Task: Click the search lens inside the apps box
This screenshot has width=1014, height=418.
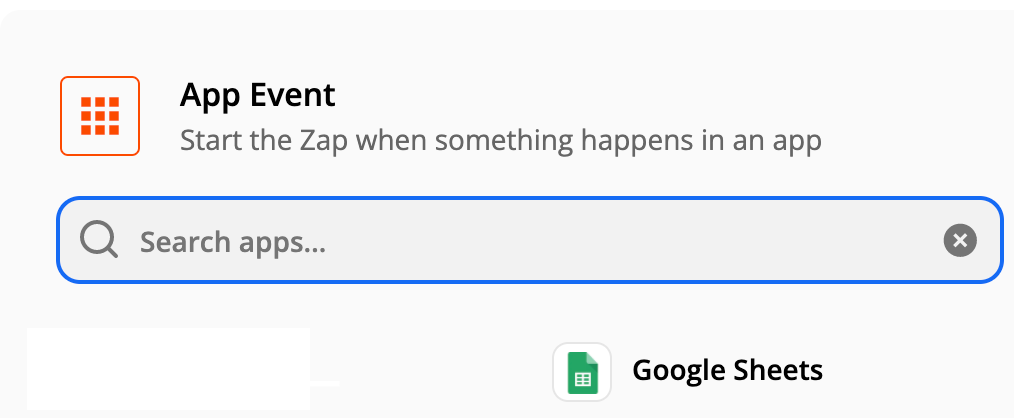Action: 99,241
